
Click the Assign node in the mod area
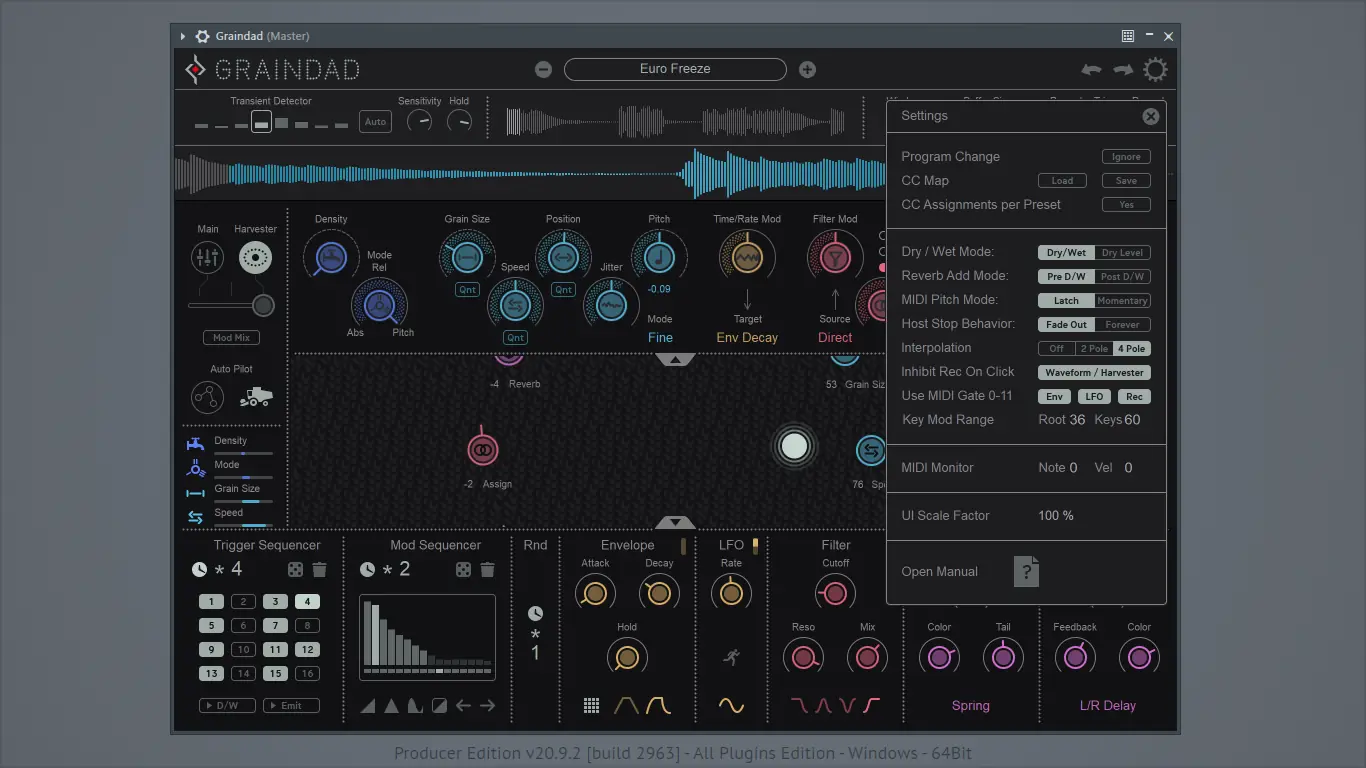click(x=482, y=450)
